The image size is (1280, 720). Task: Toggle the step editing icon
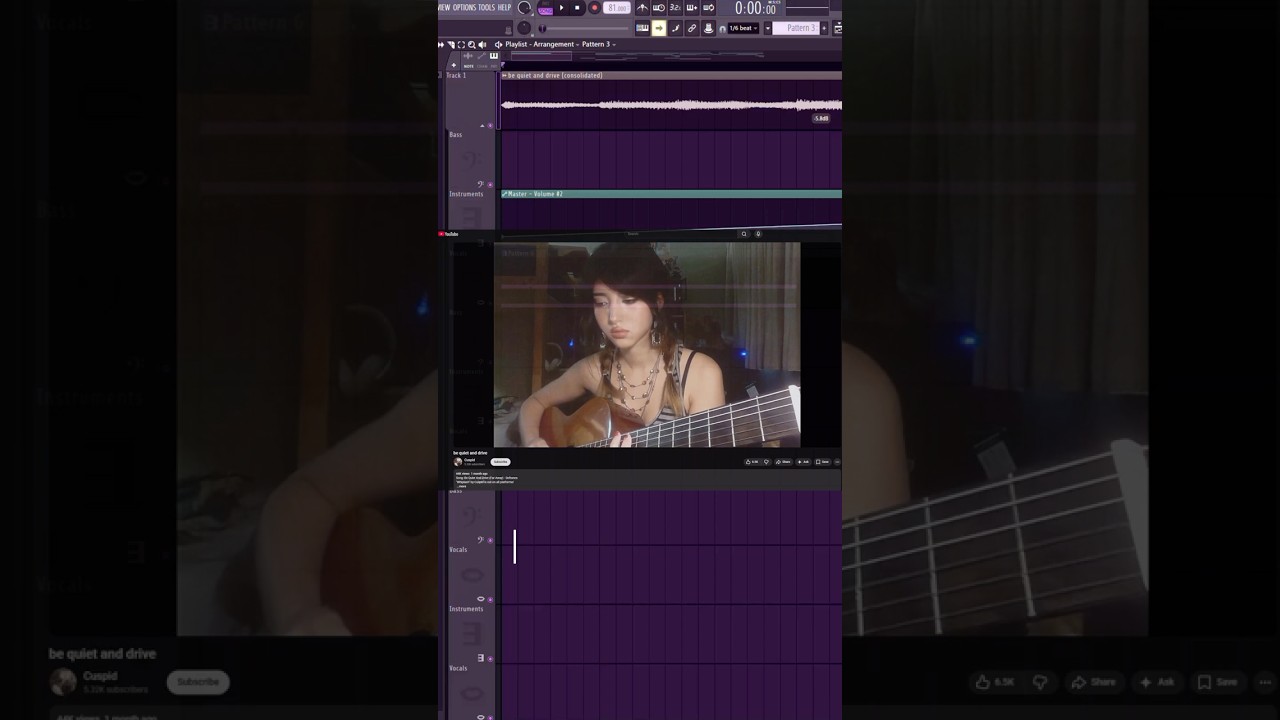click(675, 28)
